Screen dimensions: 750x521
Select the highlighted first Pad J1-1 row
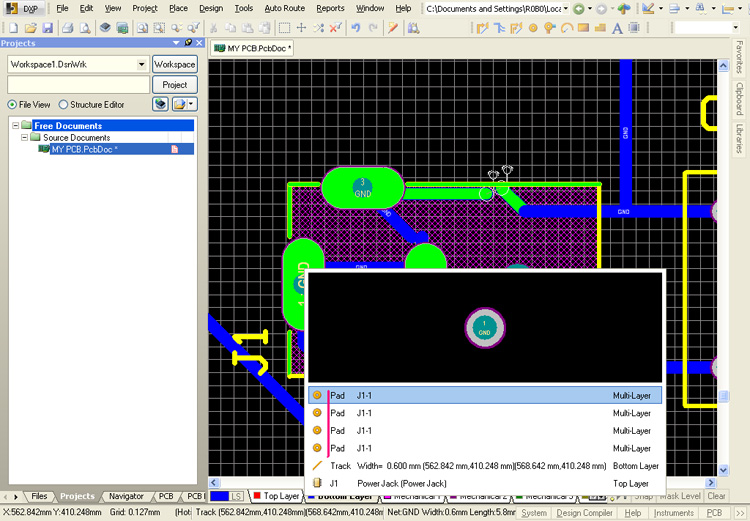pyautogui.click(x=485, y=395)
